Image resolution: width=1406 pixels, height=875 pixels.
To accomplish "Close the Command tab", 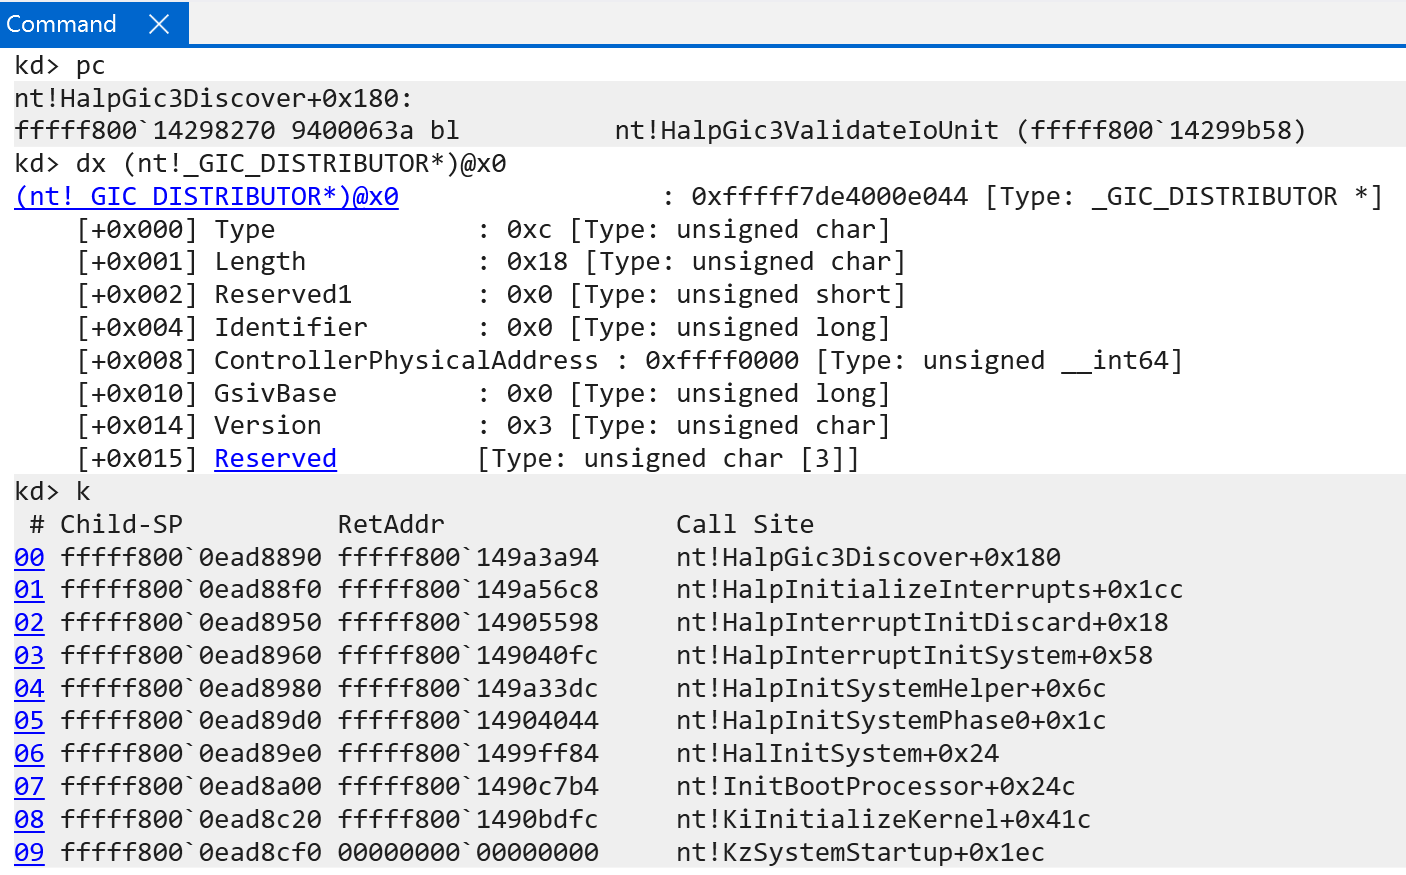I will [x=159, y=24].
